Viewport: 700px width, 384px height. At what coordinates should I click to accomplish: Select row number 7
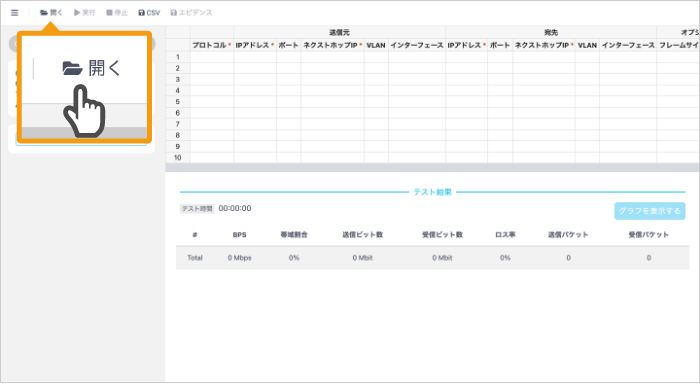tap(178, 124)
